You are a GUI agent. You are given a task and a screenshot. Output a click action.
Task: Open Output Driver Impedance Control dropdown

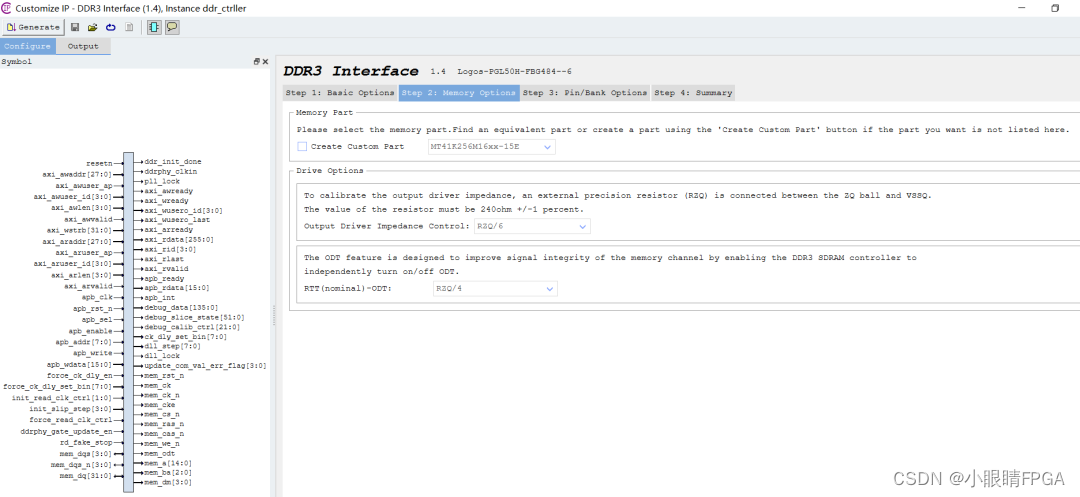click(x=532, y=226)
